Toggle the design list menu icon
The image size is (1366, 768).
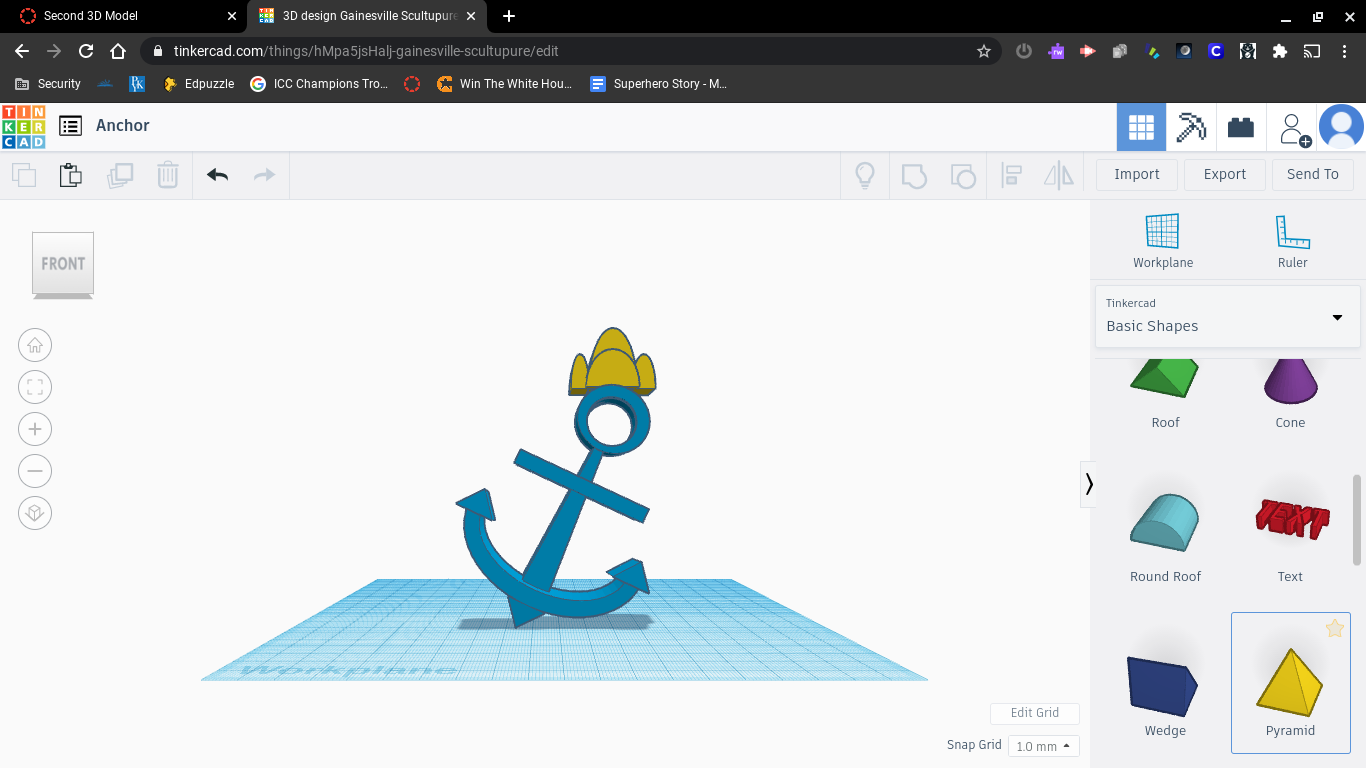tap(70, 126)
